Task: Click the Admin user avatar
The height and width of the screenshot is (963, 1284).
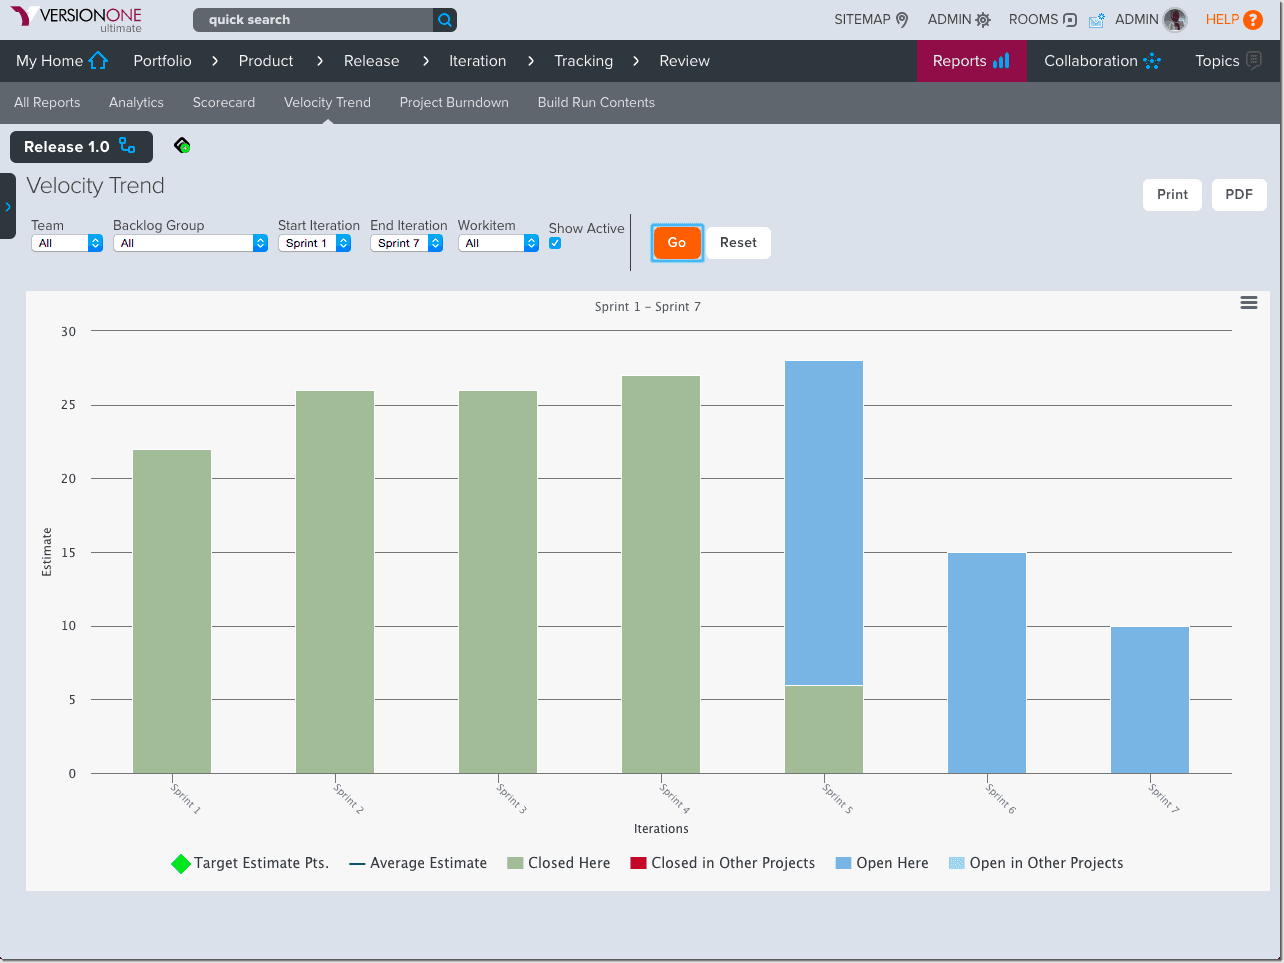Action: 1175,20
